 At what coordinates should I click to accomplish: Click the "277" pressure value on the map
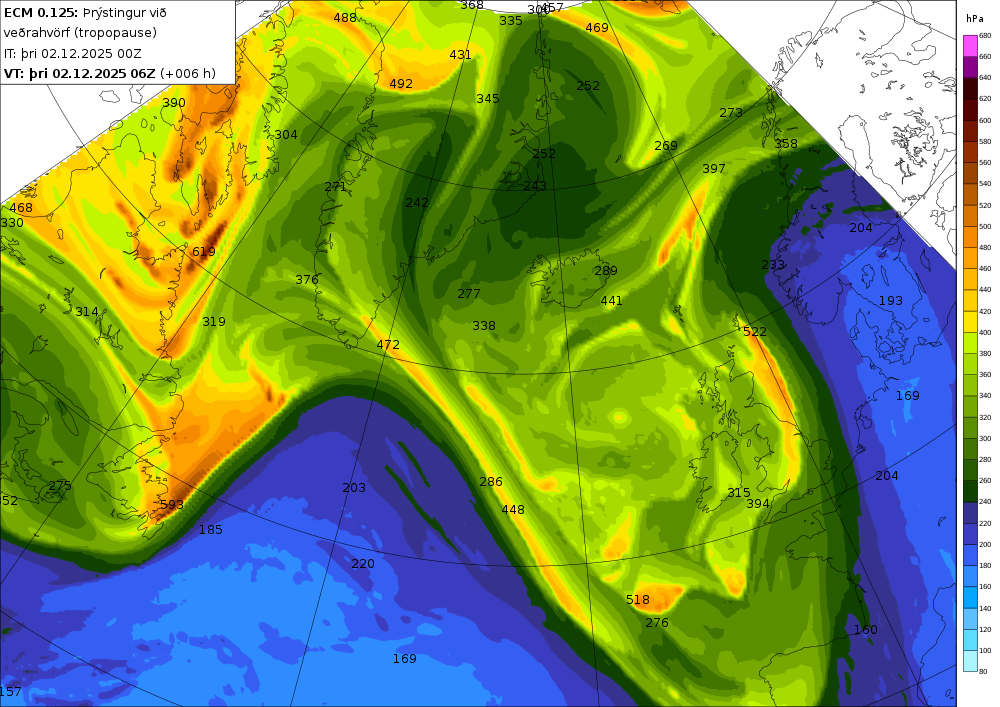pos(469,294)
